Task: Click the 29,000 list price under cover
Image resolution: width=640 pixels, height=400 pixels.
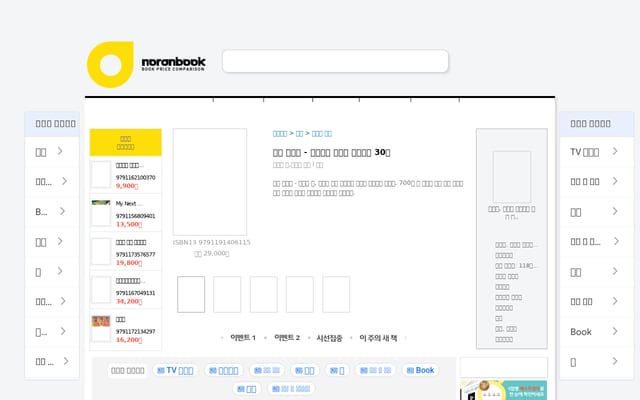Action: click(211, 253)
